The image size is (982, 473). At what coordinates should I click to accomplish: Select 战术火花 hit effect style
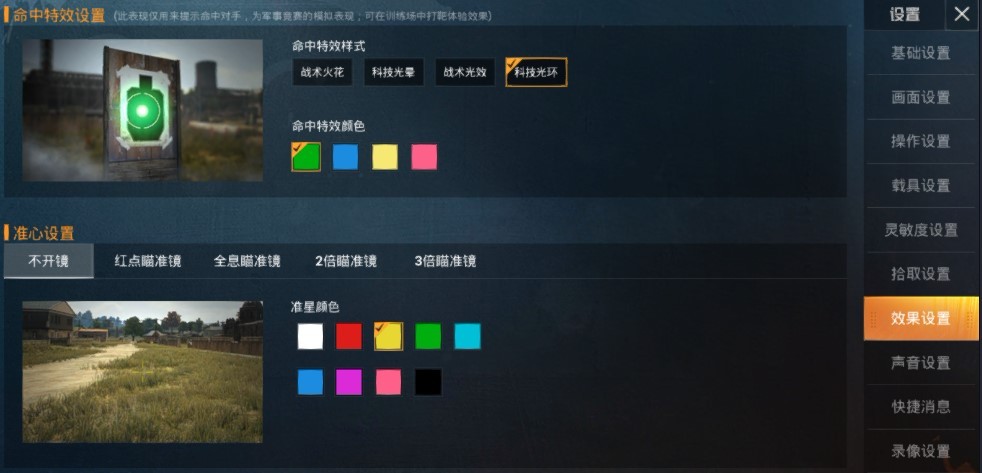322,73
